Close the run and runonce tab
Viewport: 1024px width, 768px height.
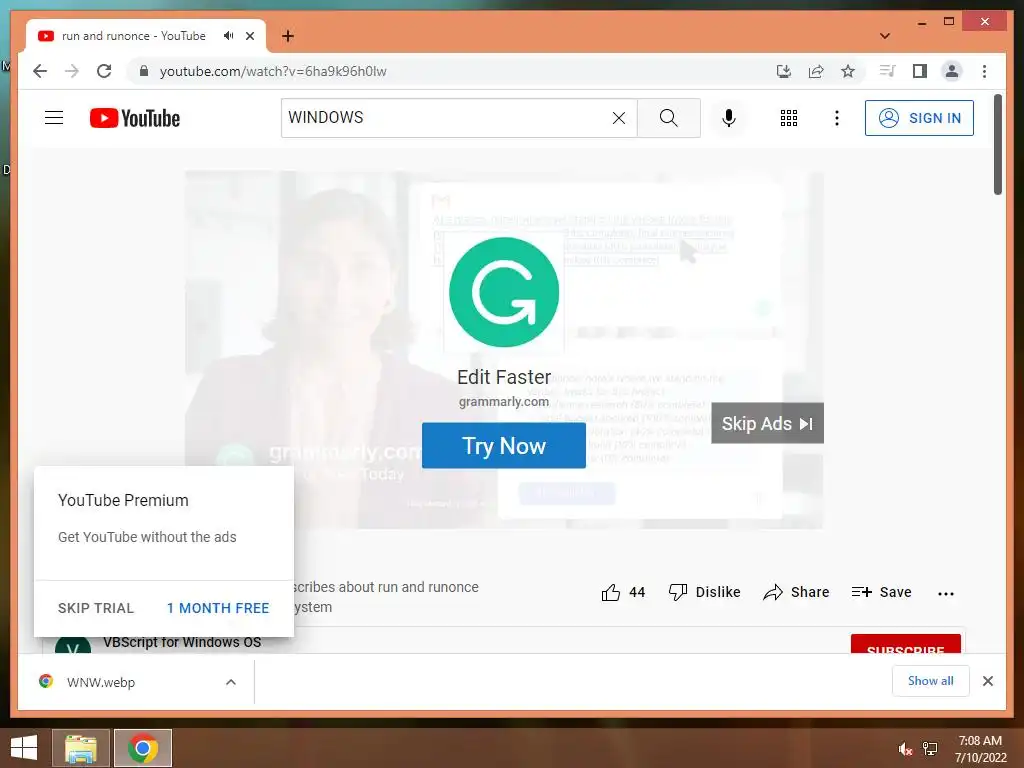(249, 36)
